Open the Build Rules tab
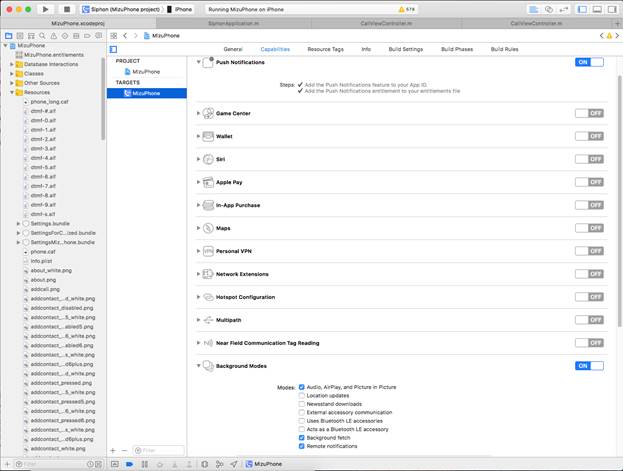The height and width of the screenshot is (471, 623). 504,49
